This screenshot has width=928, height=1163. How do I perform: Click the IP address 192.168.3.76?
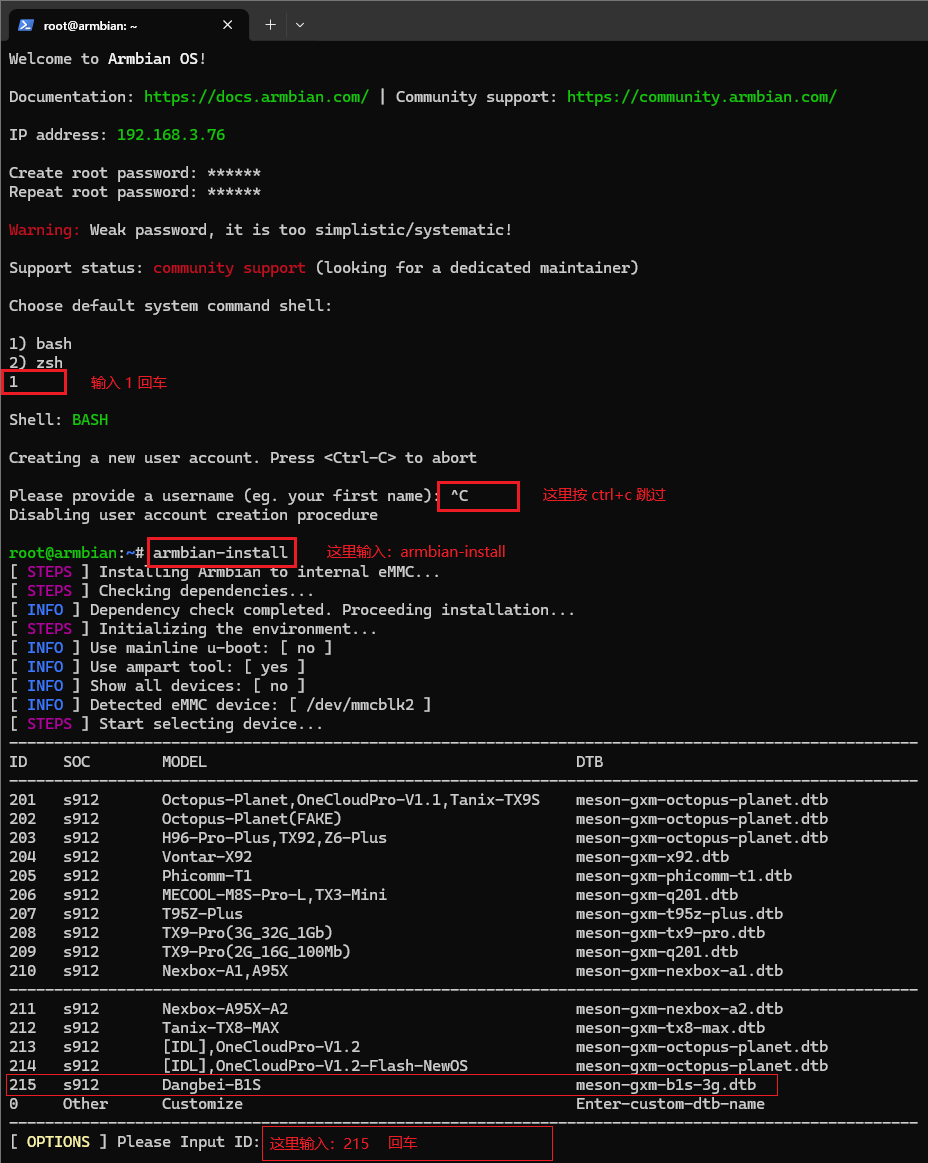pos(171,135)
